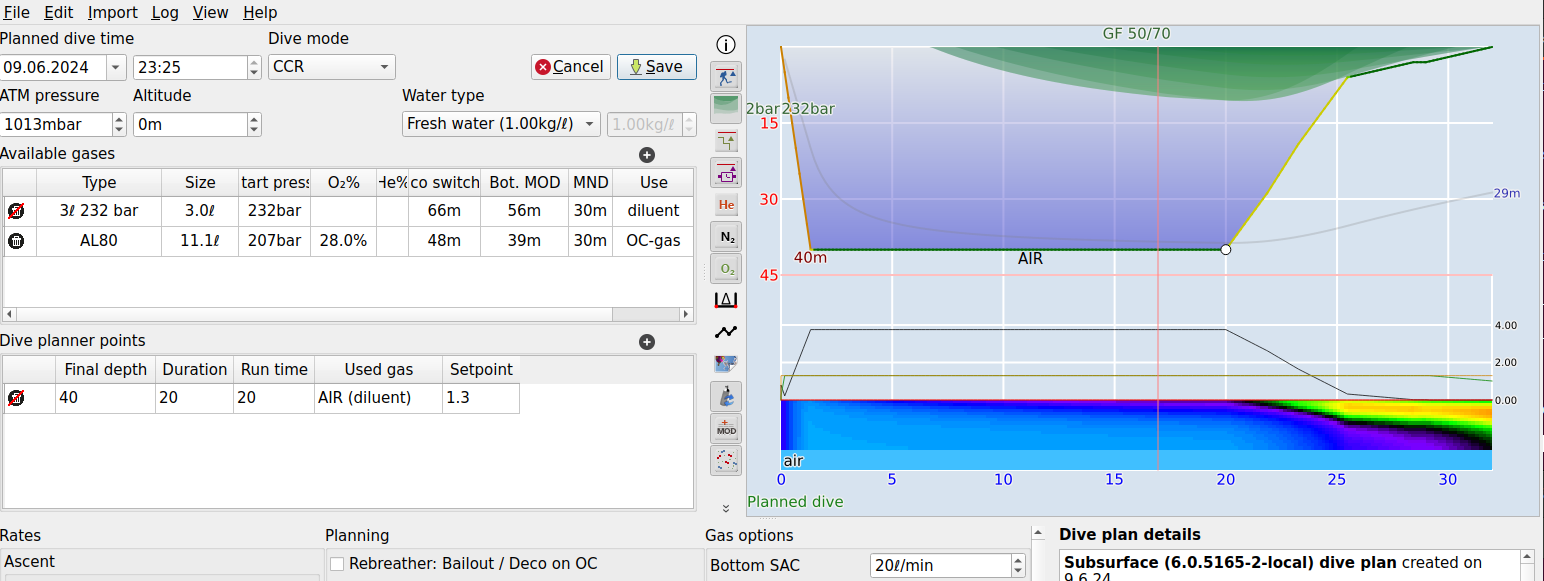This screenshot has width=1544, height=581.
Task: Click the light blue air gas bar
Action: click(x=1136, y=460)
